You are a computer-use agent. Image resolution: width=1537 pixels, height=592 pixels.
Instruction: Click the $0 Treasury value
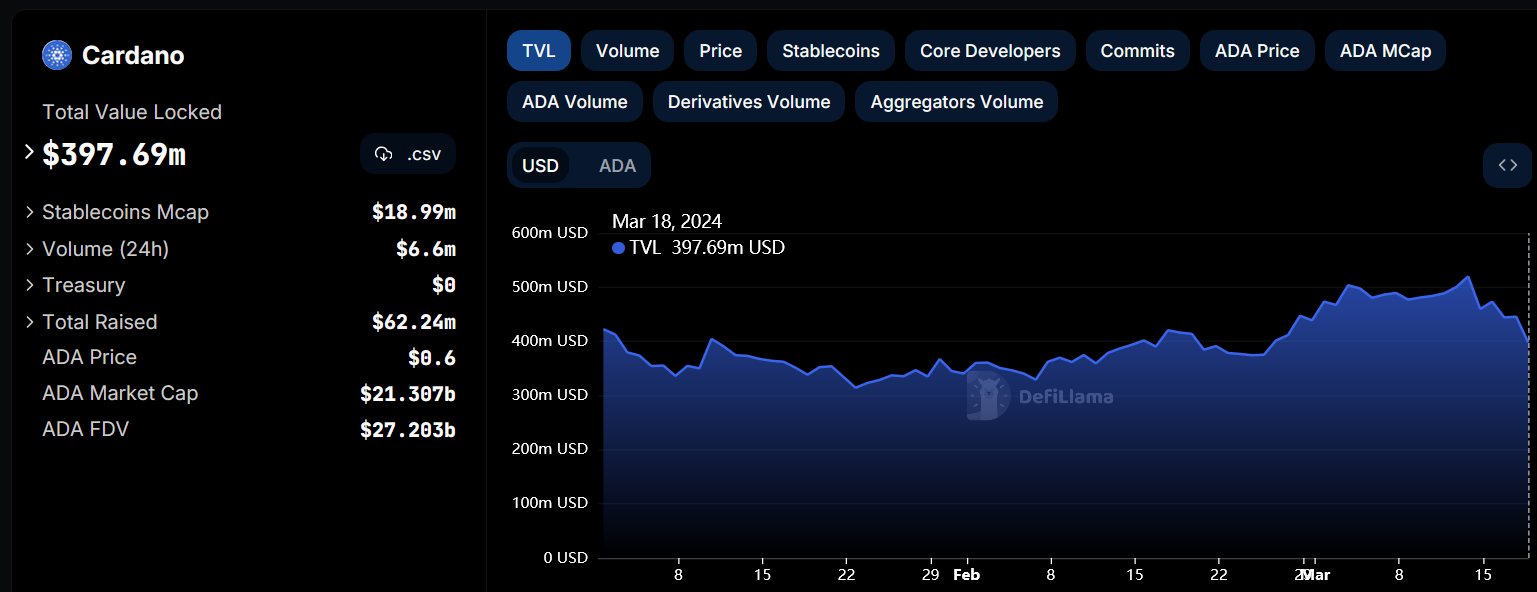(444, 285)
